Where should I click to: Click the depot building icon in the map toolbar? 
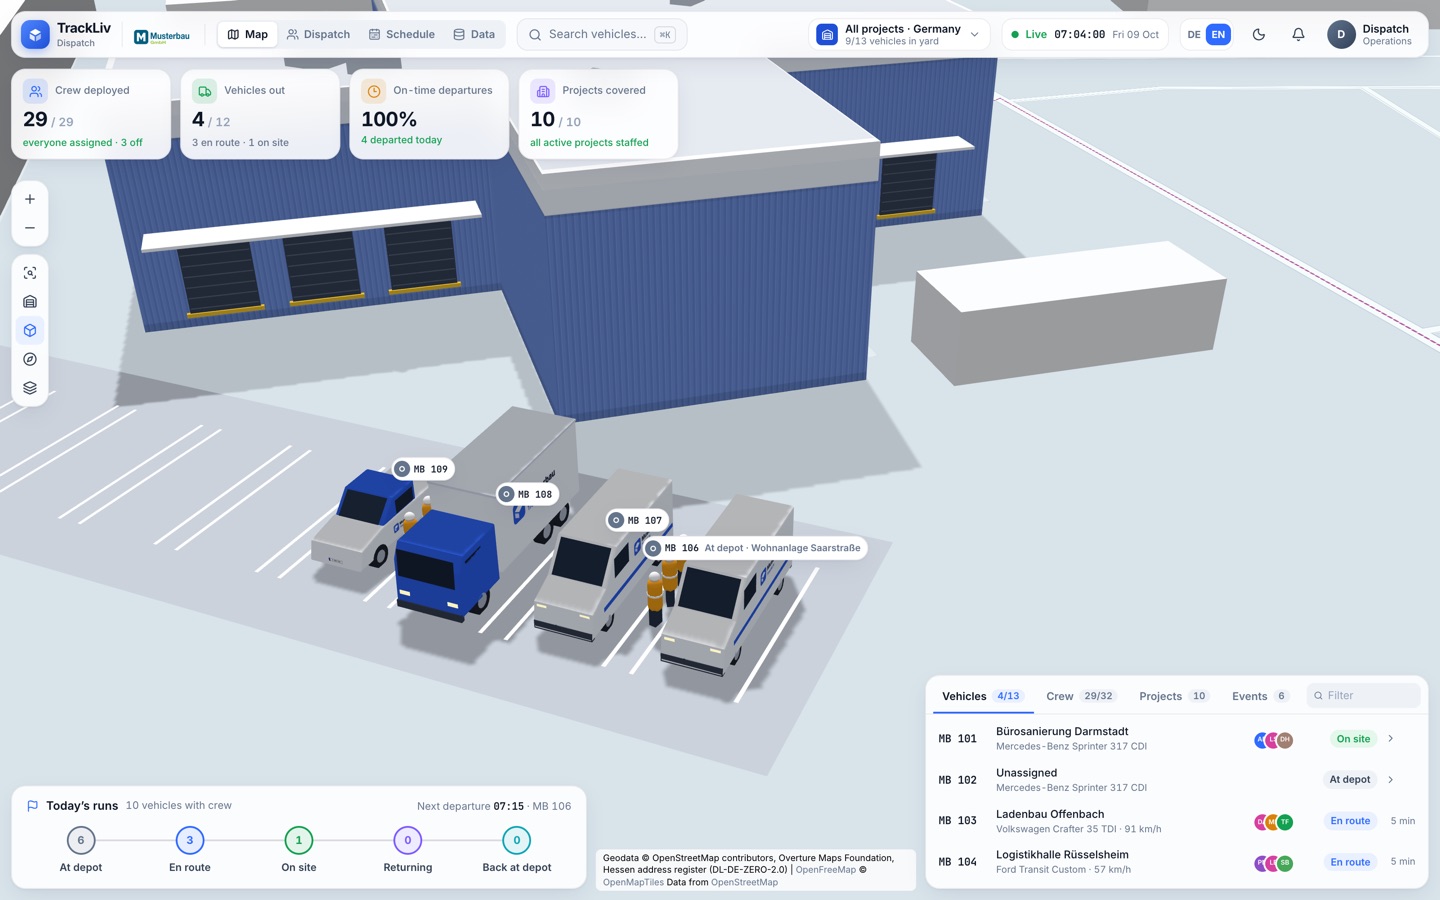click(30, 302)
